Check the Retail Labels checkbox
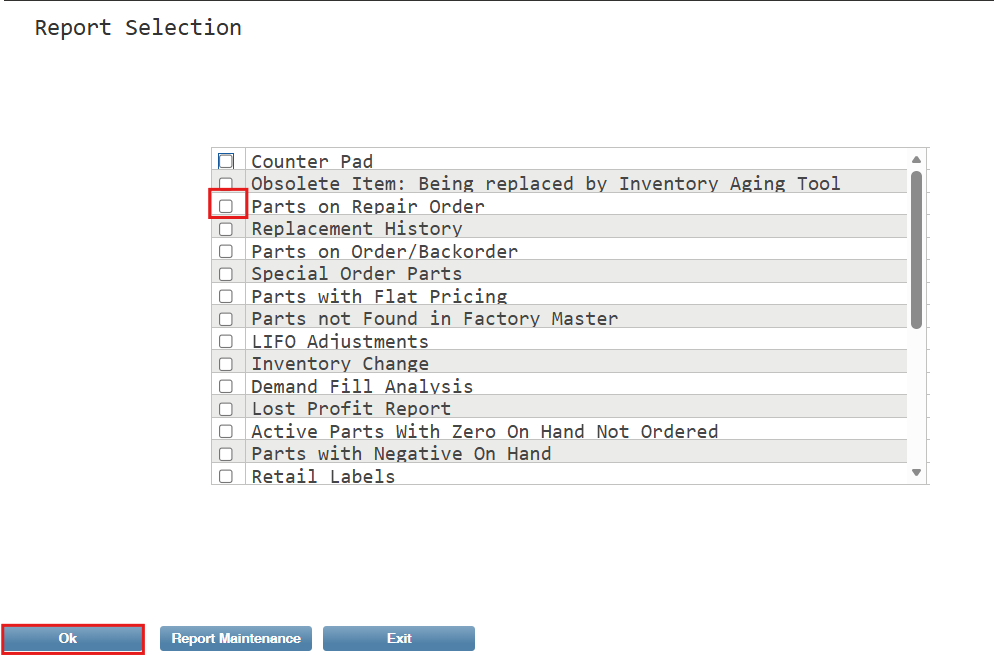The height and width of the screenshot is (667, 994). [226, 476]
